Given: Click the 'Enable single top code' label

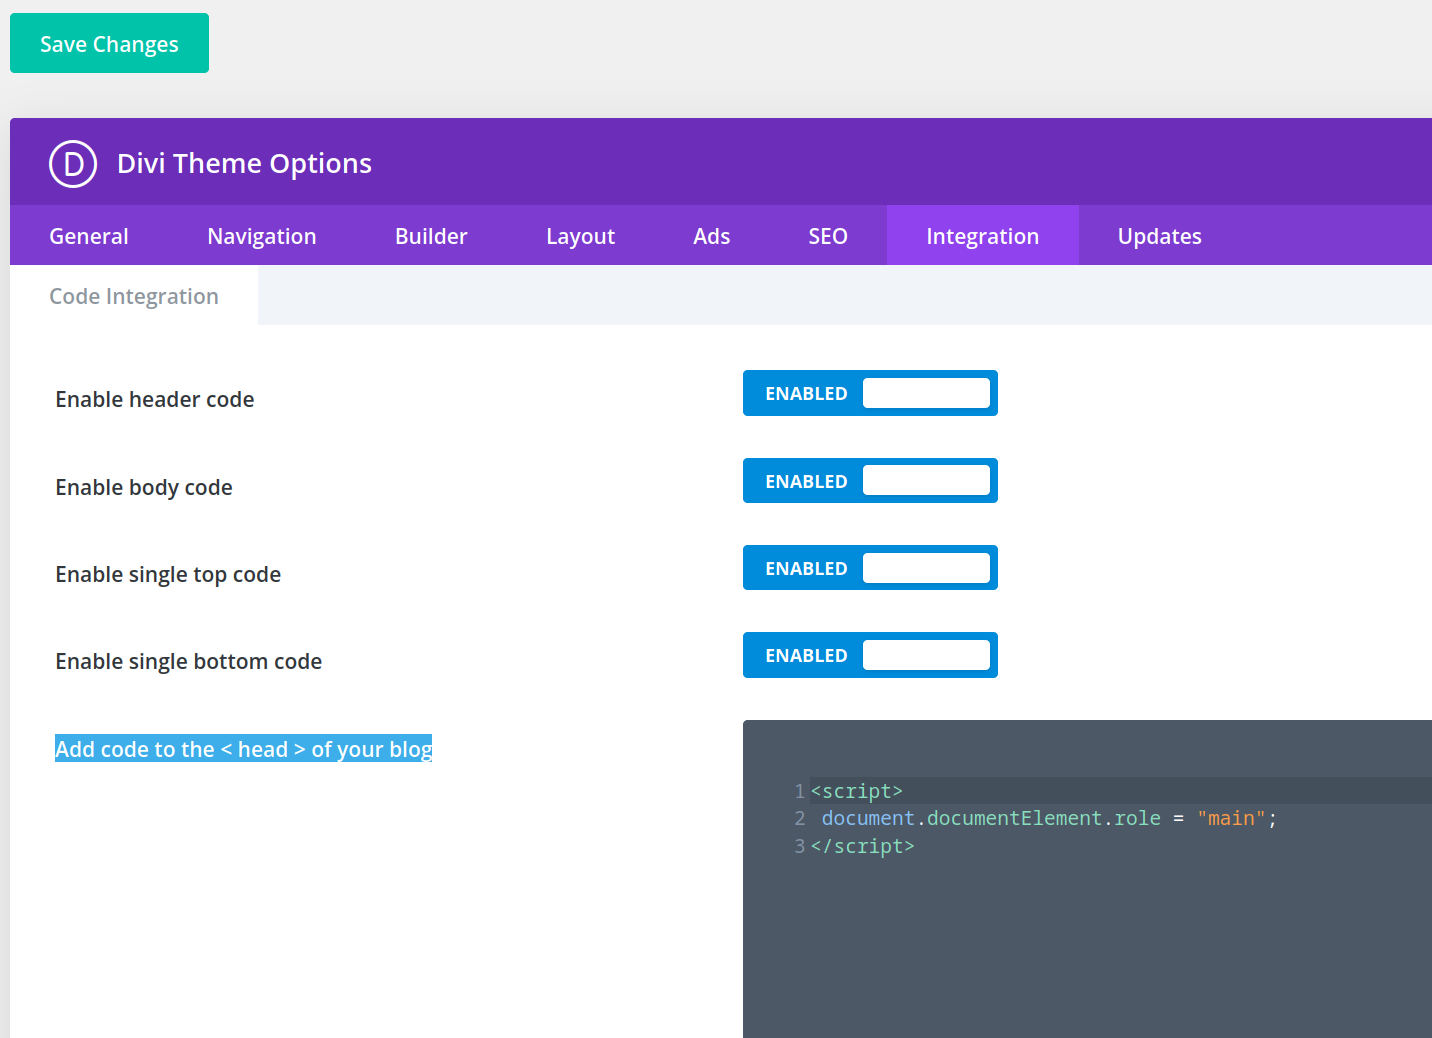Looking at the screenshot, I should click(x=168, y=574).
